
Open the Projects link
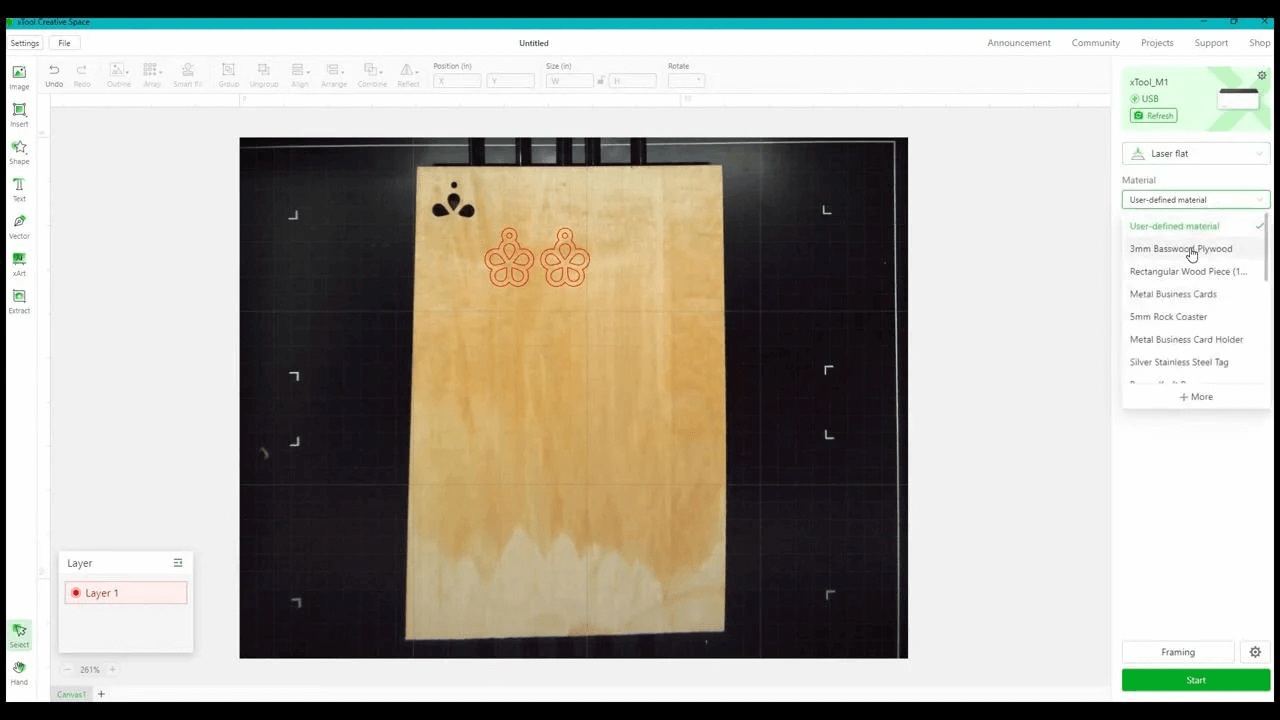click(x=1157, y=43)
